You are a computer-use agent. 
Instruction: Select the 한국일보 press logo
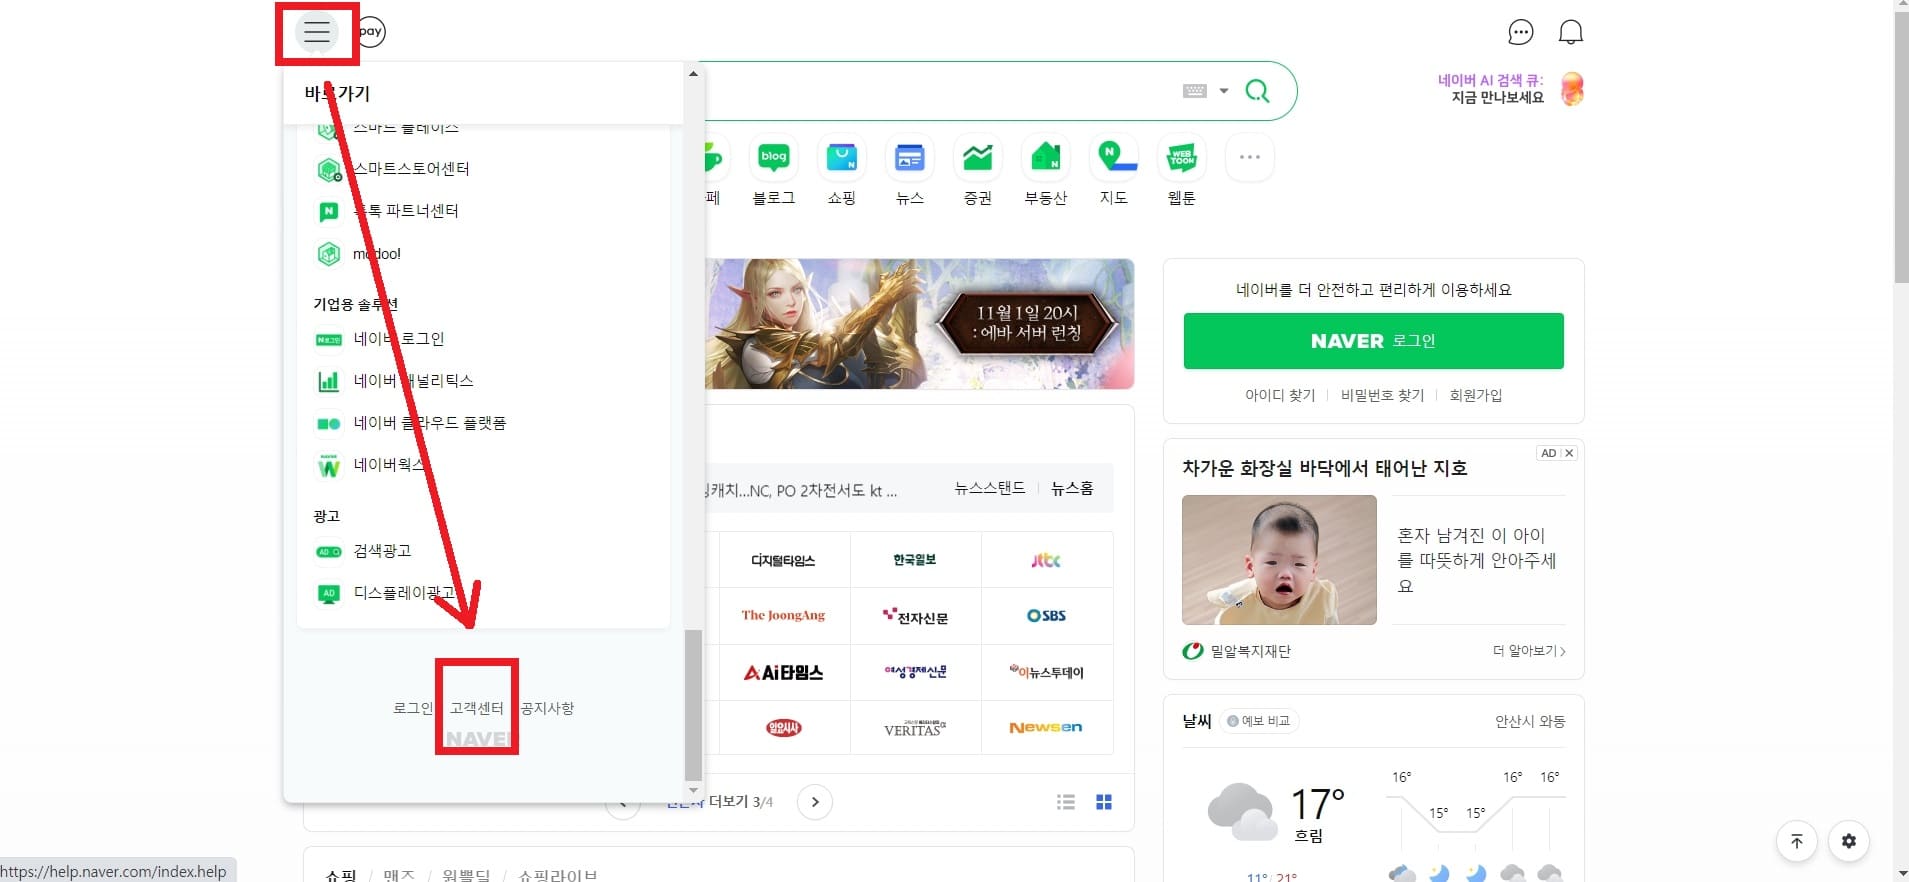point(915,560)
